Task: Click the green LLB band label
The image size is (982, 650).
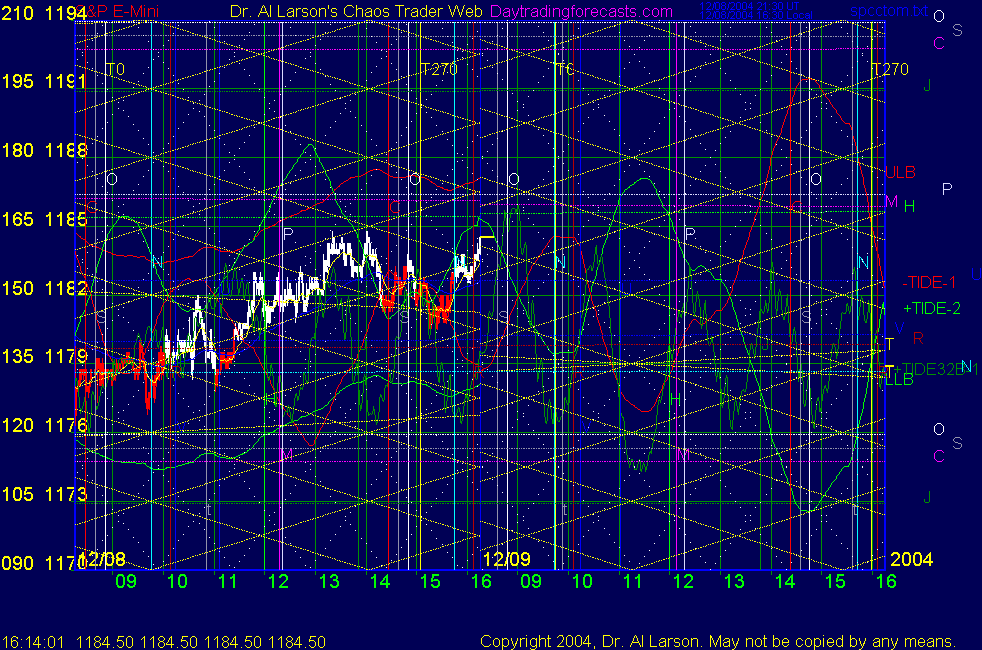Action: [899, 379]
